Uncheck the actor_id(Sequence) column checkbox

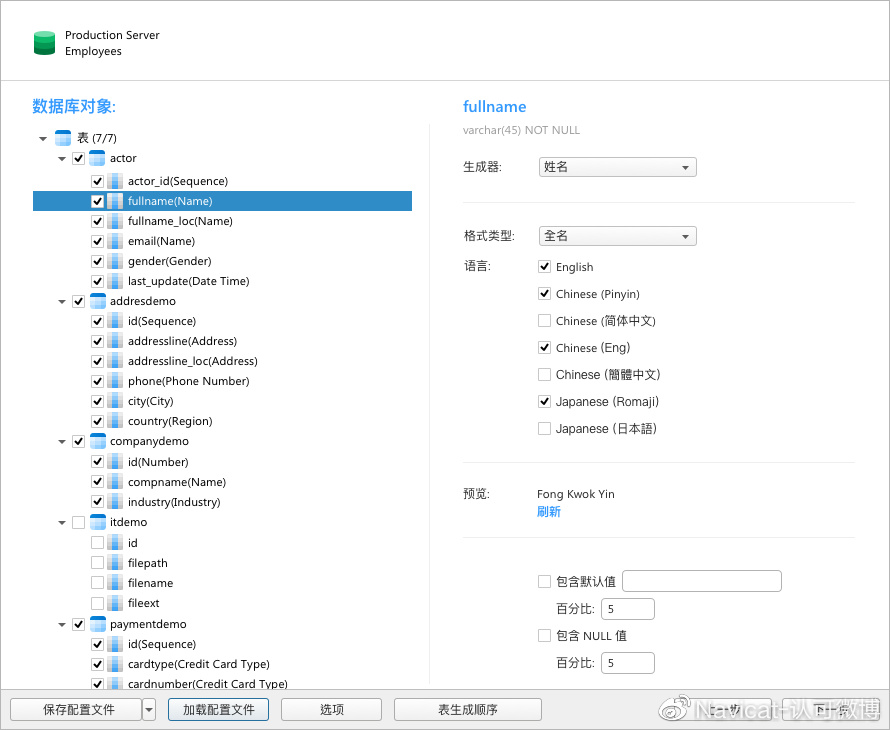pyautogui.click(x=97, y=181)
